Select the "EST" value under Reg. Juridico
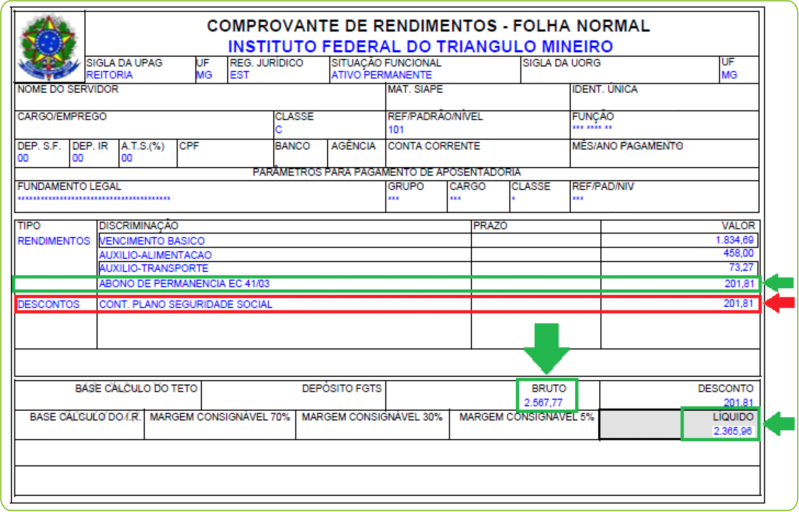The height and width of the screenshot is (512, 799). pos(239,75)
